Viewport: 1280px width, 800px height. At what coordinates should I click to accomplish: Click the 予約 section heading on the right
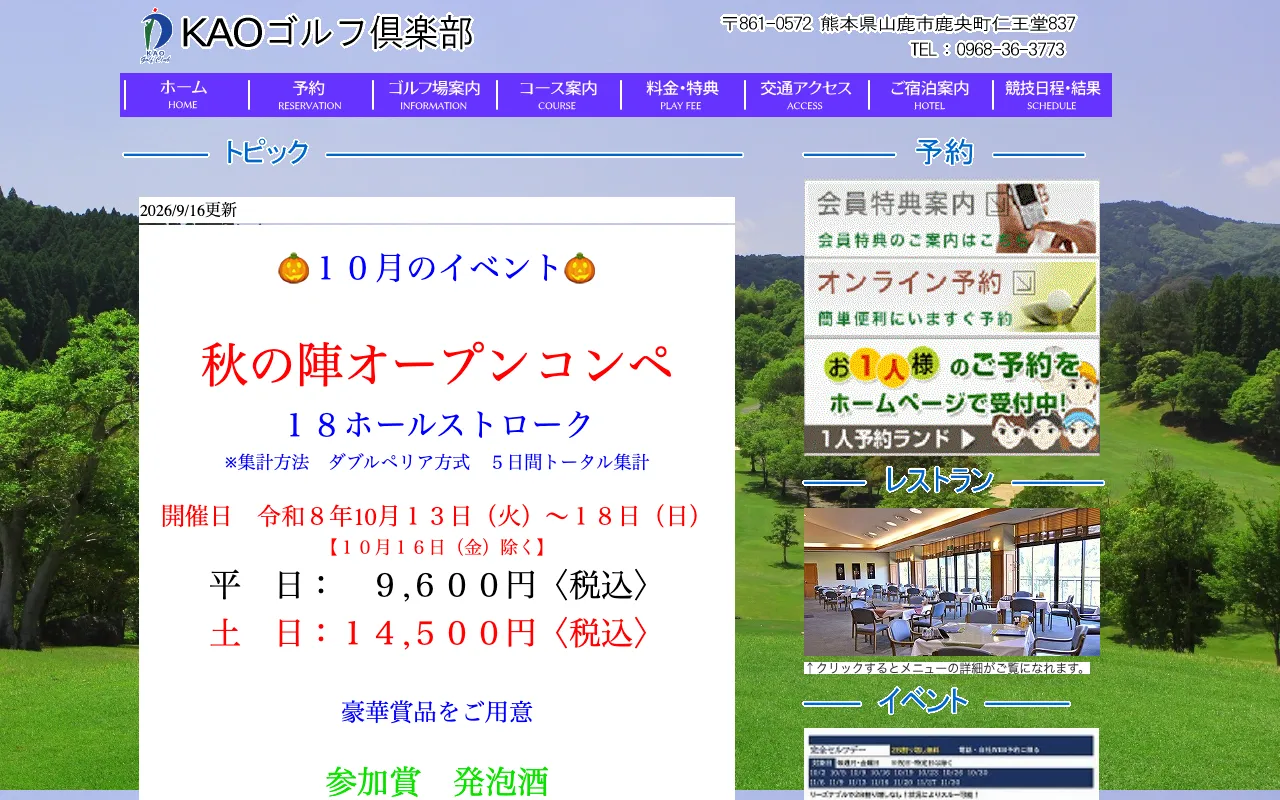pyautogui.click(x=944, y=152)
